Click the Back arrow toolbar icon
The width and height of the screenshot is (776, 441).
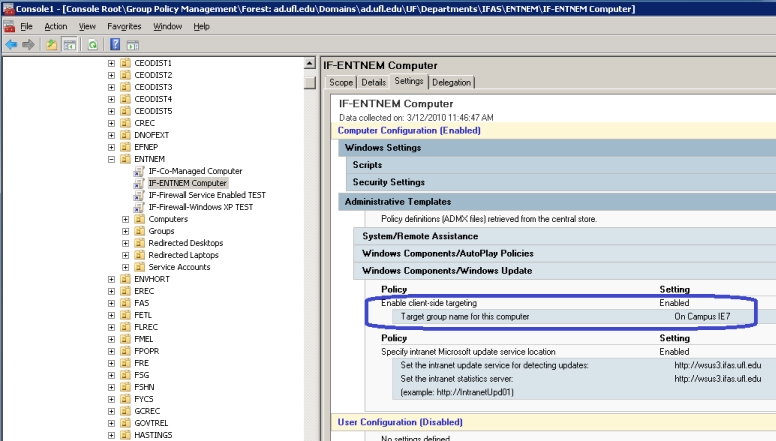pos(11,45)
